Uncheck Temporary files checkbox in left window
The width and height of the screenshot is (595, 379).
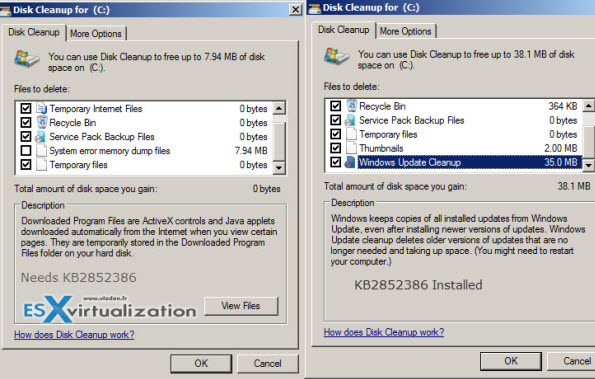tap(26, 165)
